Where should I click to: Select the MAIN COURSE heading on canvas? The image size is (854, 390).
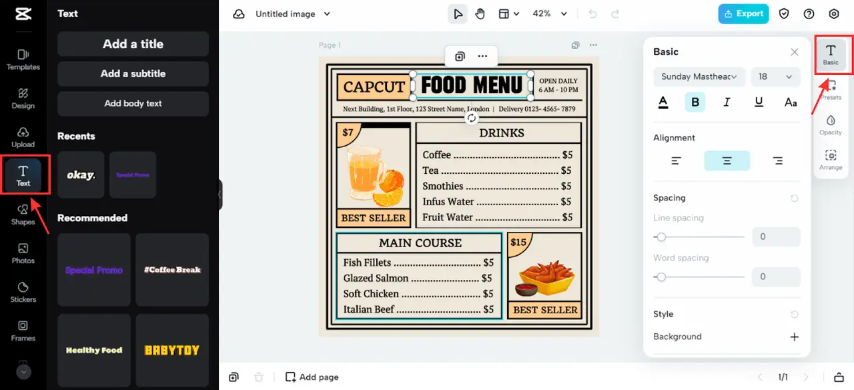point(420,243)
